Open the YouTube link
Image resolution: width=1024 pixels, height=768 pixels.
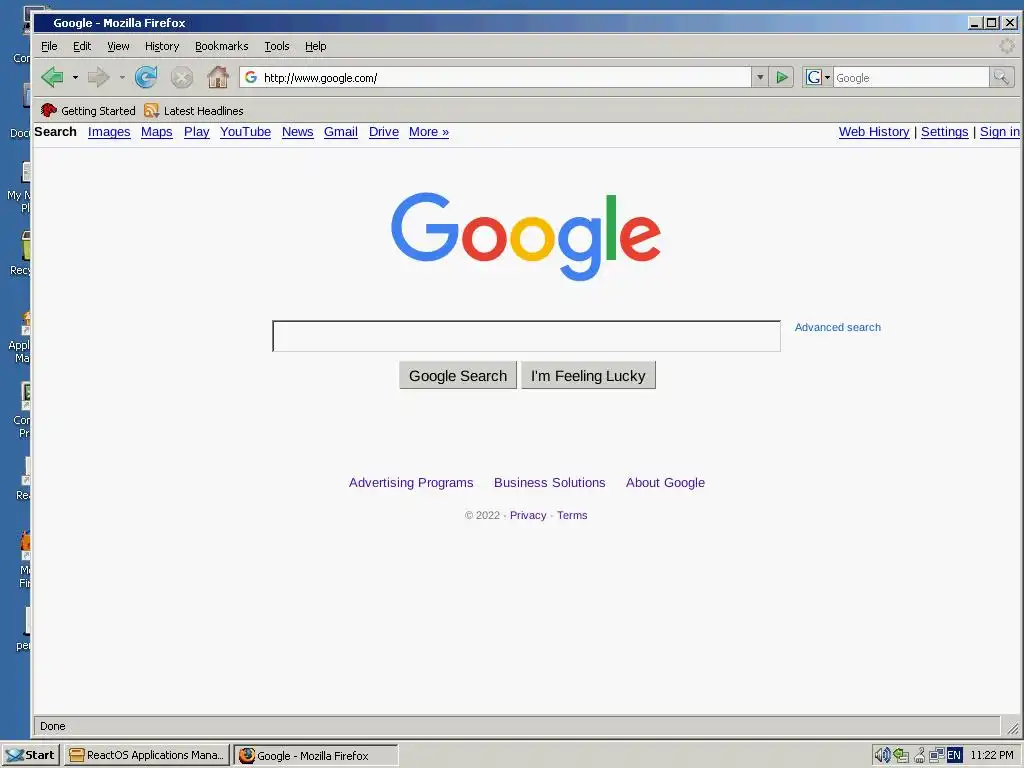(x=246, y=132)
